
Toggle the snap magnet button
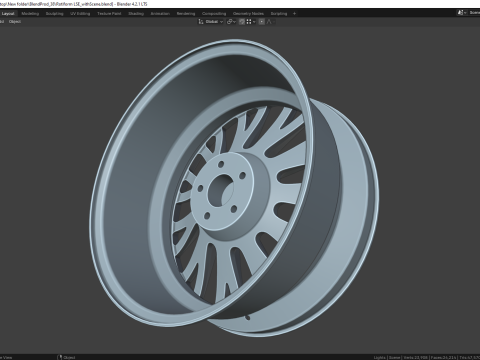tap(242, 22)
